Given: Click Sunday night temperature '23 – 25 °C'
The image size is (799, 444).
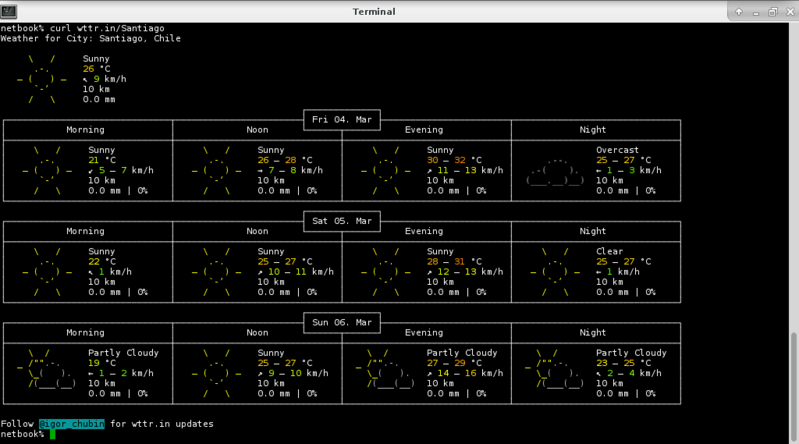Looking at the screenshot, I should point(624,363).
